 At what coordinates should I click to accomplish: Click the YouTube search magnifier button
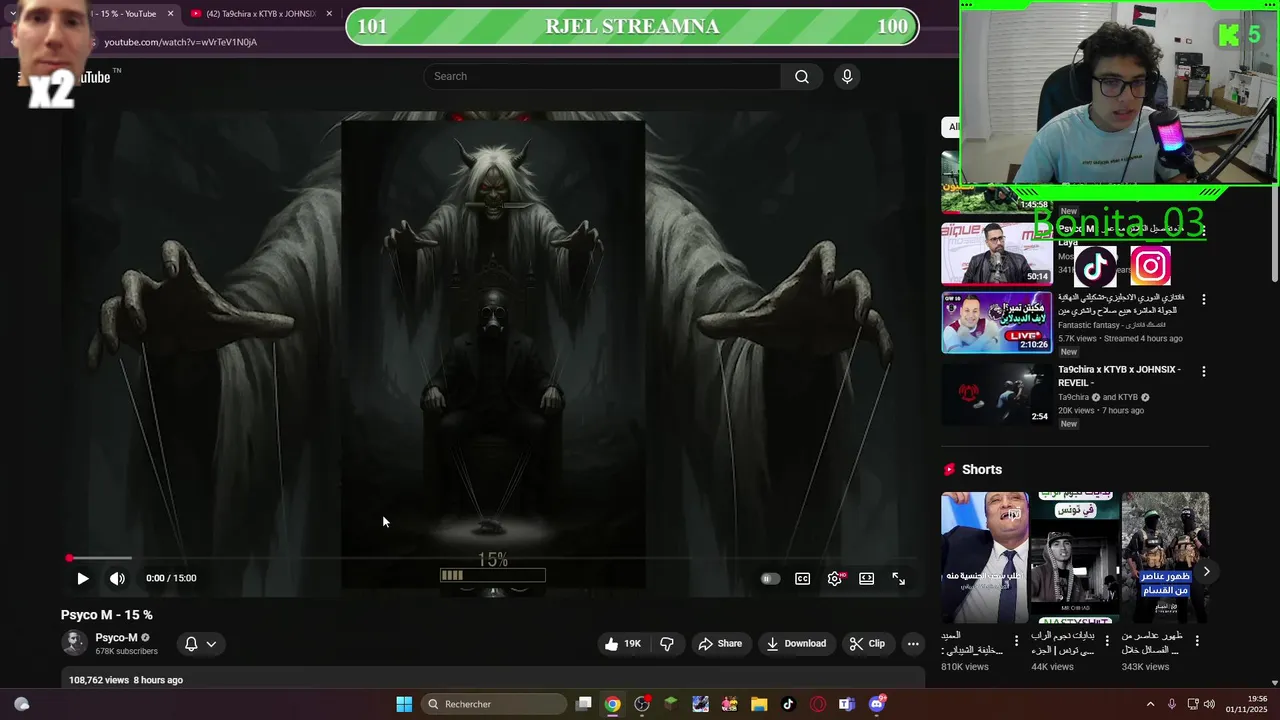(802, 77)
